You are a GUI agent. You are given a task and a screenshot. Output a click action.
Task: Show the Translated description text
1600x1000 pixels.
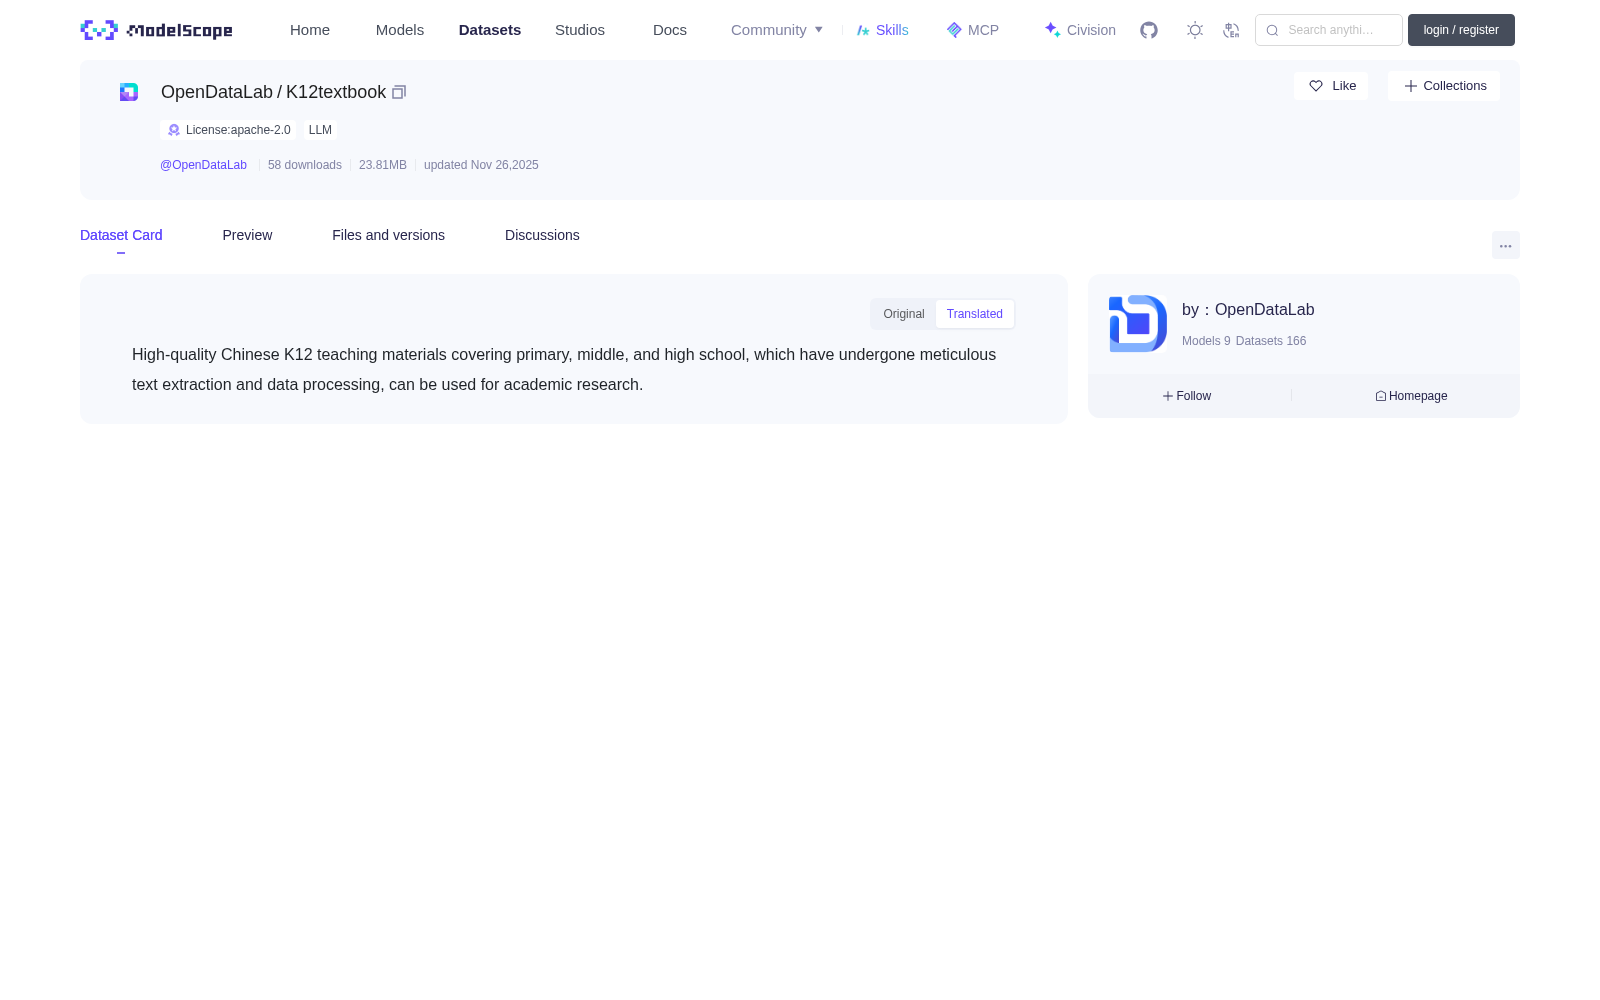pyautogui.click(x=975, y=314)
